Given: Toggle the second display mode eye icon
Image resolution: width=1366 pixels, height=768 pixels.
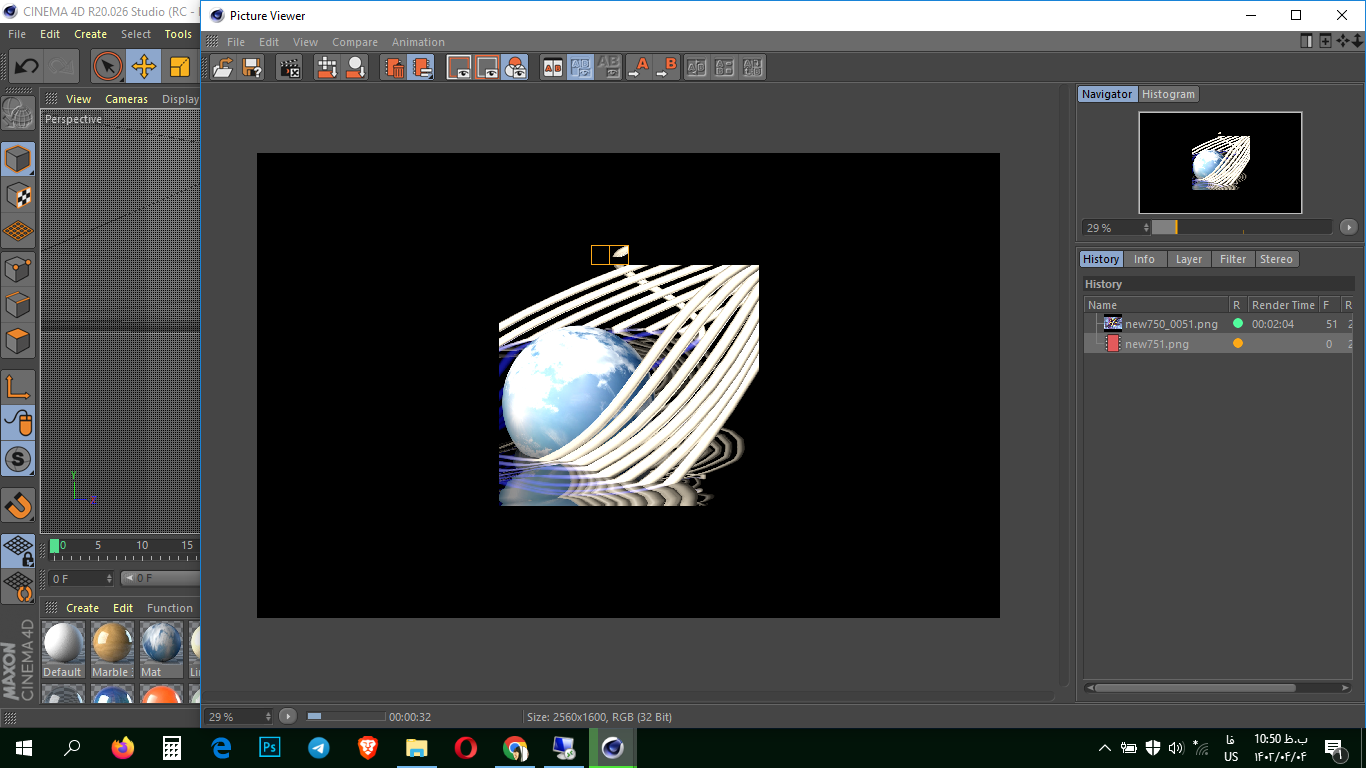Looking at the screenshot, I should (x=487, y=67).
